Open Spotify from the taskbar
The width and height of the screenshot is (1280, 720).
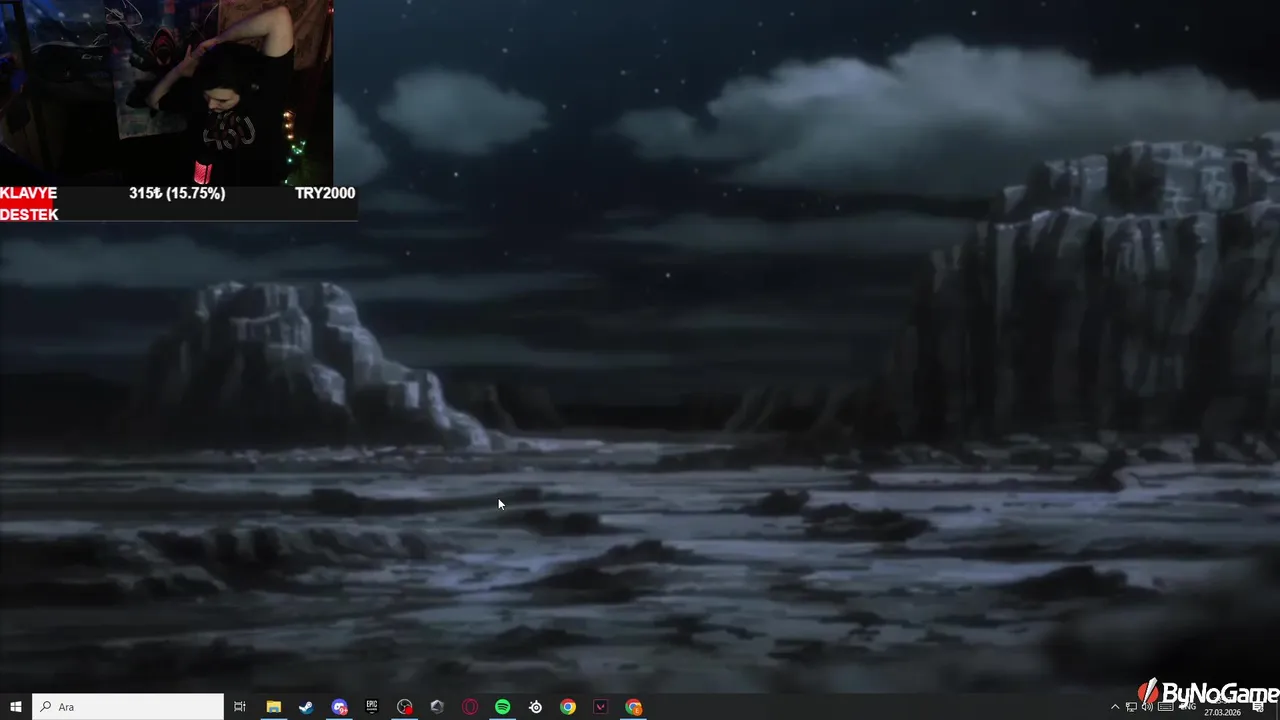tap(503, 707)
